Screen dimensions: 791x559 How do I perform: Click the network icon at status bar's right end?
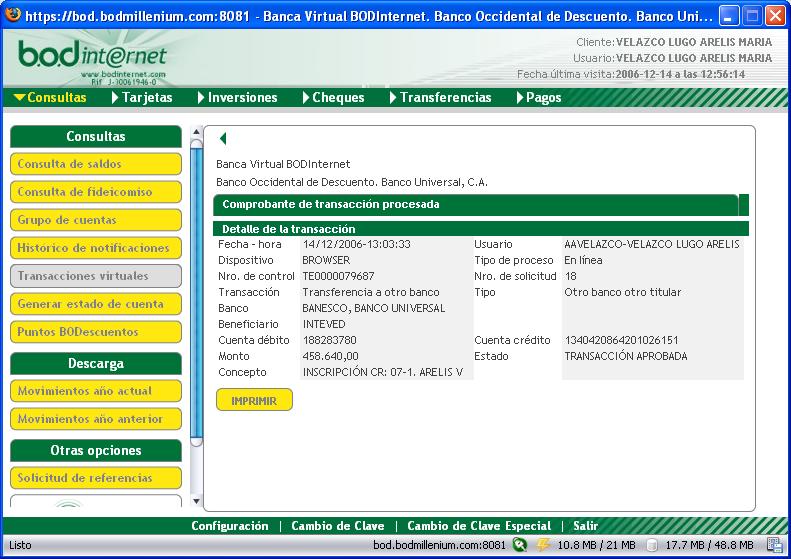pos(774,545)
